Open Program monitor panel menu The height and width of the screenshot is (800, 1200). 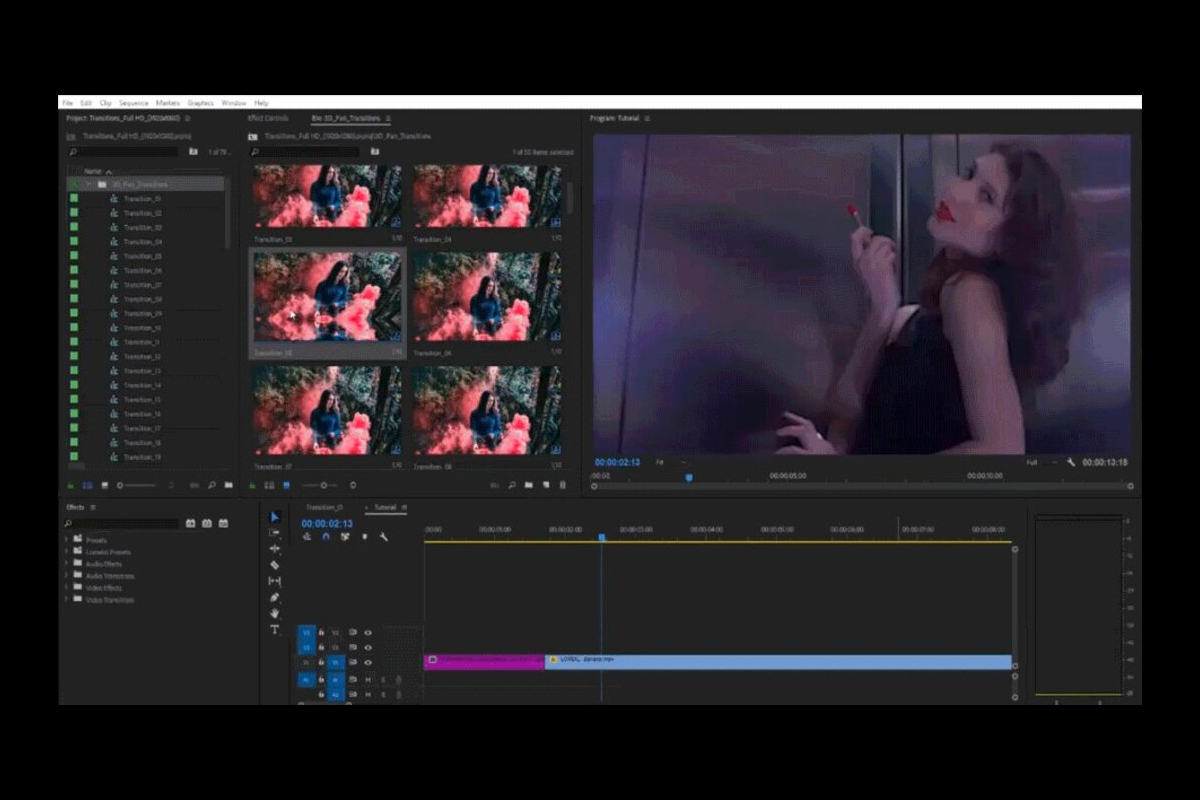(647, 118)
